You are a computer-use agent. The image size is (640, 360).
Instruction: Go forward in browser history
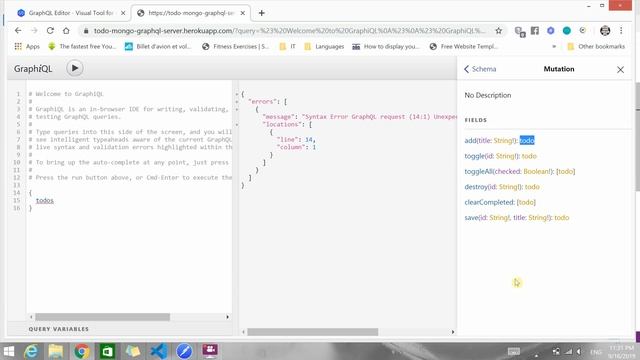click(x=34, y=31)
